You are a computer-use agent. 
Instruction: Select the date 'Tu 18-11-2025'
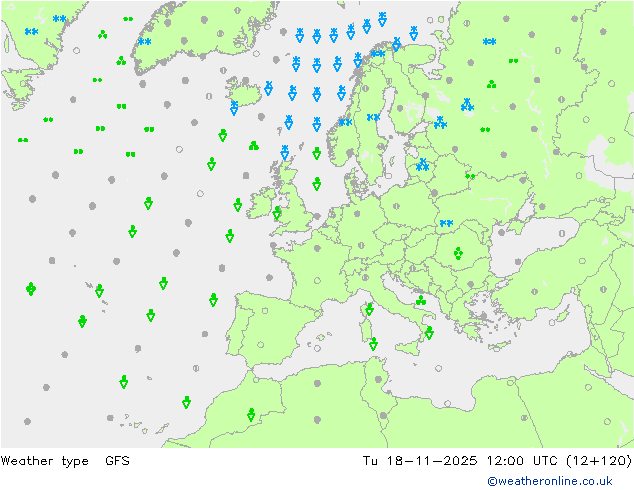click(x=420, y=461)
